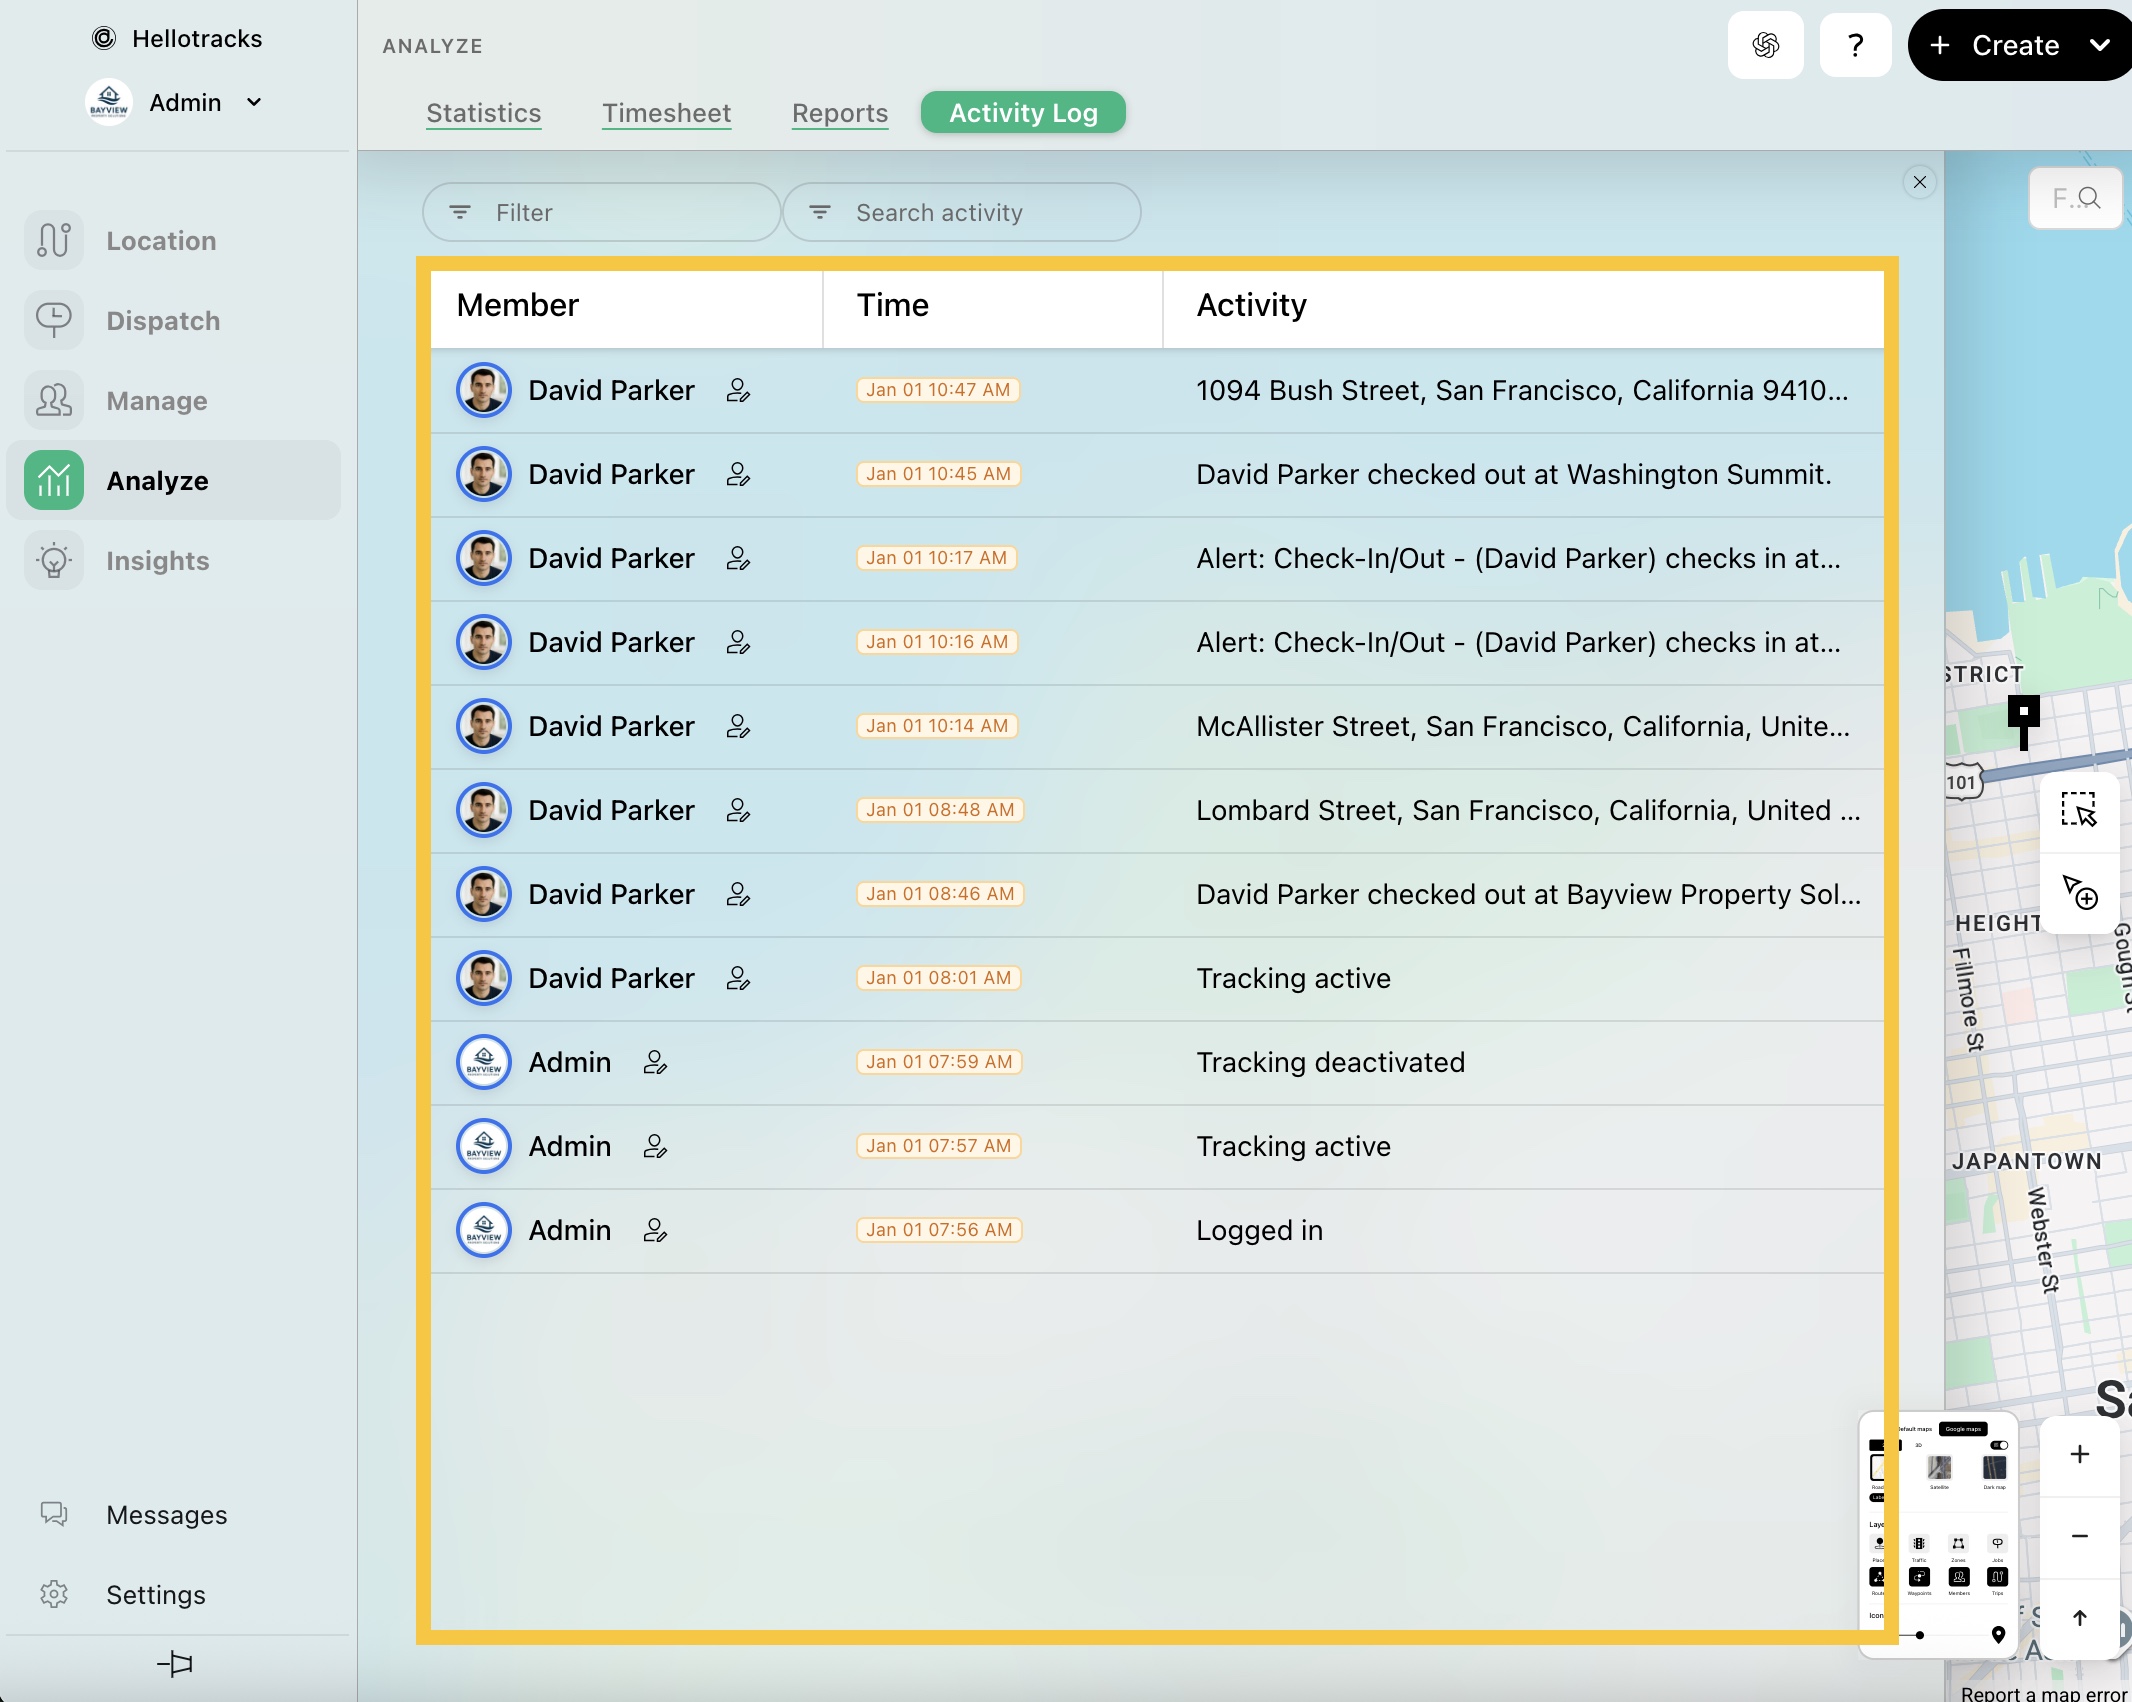
Task: Toggle the Traffic layer on
Action: [1919, 1545]
